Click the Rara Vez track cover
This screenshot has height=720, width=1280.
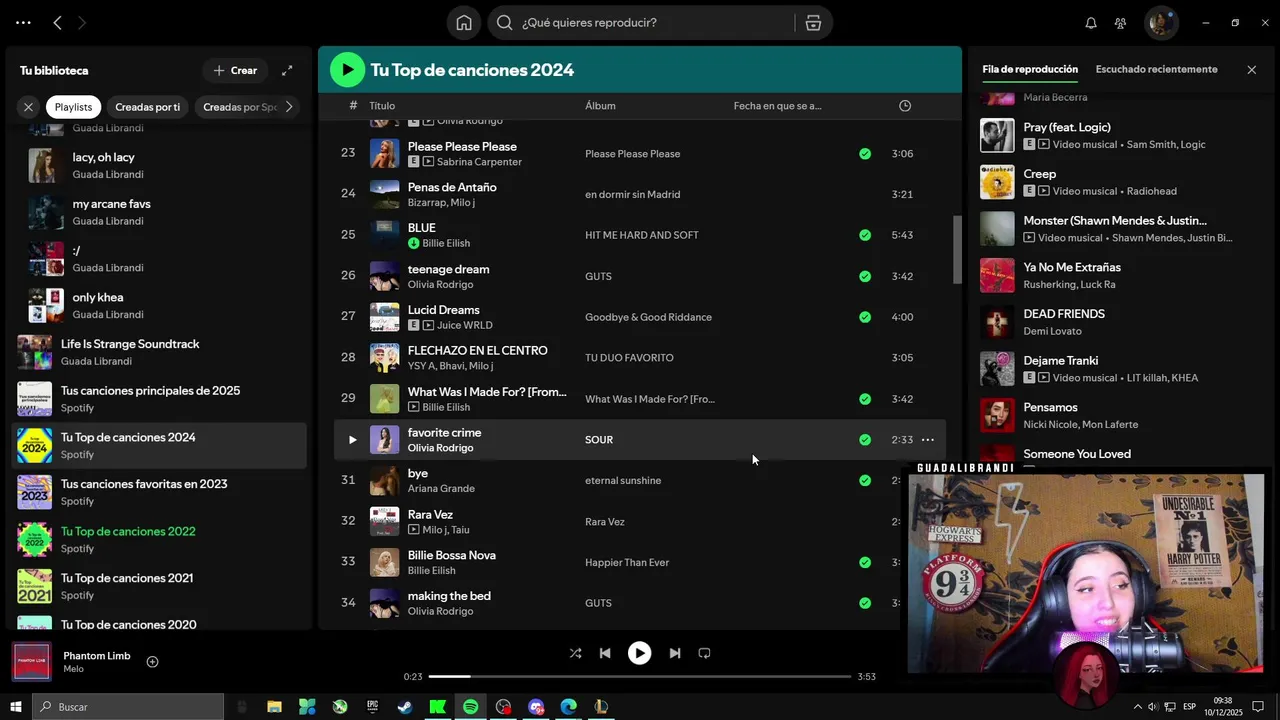point(384,521)
